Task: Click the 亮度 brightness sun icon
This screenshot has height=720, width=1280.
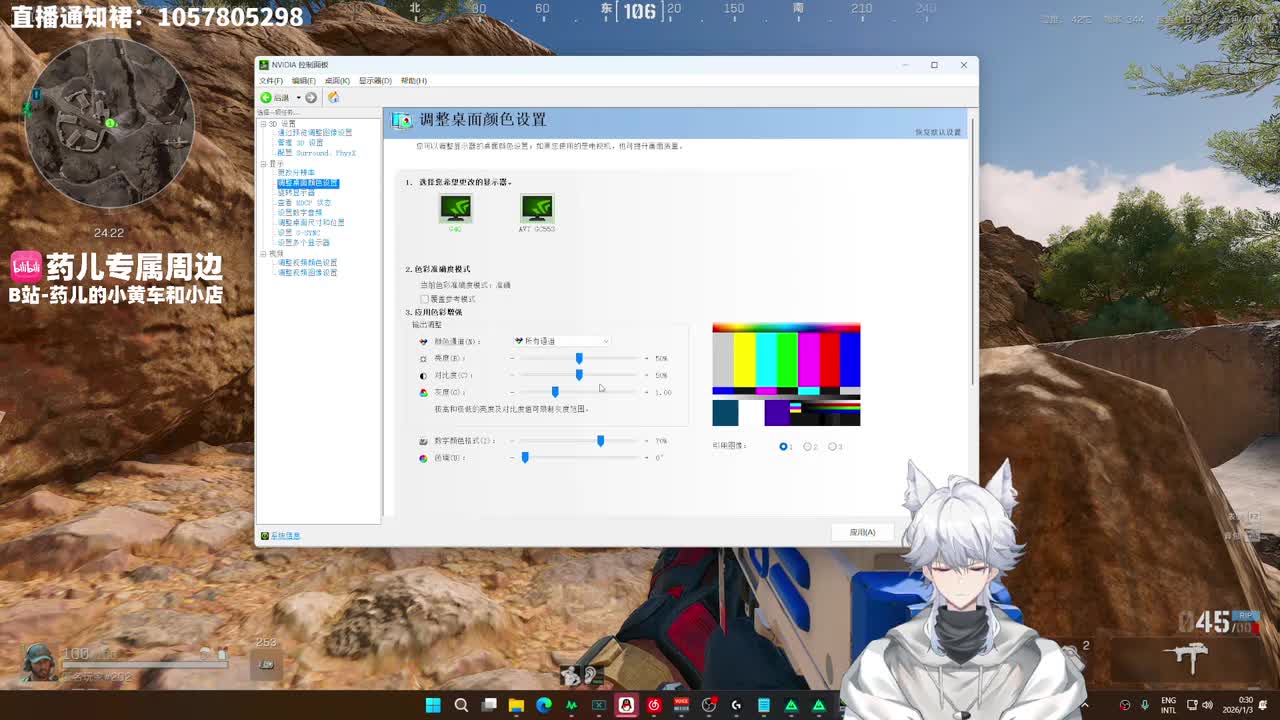Action: pyautogui.click(x=423, y=358)
